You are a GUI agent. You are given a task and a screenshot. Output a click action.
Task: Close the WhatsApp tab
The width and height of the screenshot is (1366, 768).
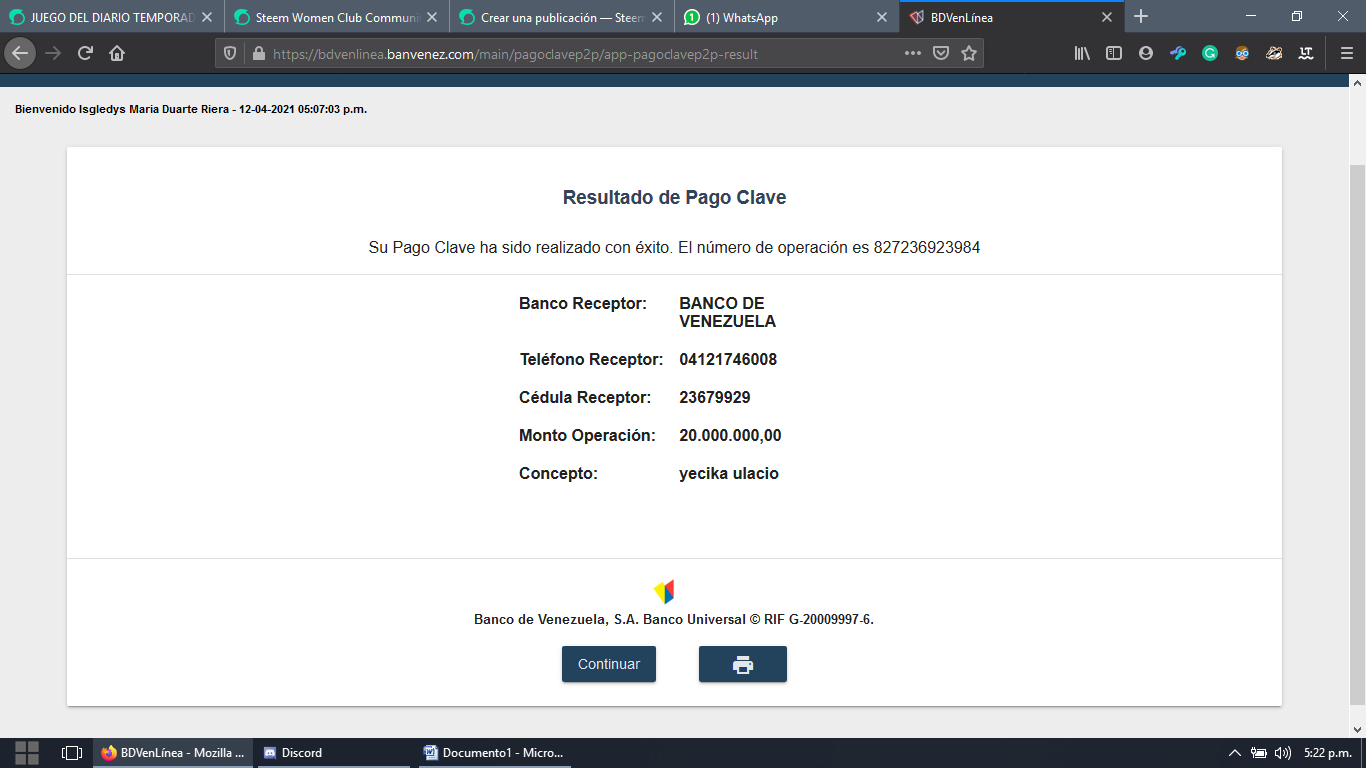[881, 17]
